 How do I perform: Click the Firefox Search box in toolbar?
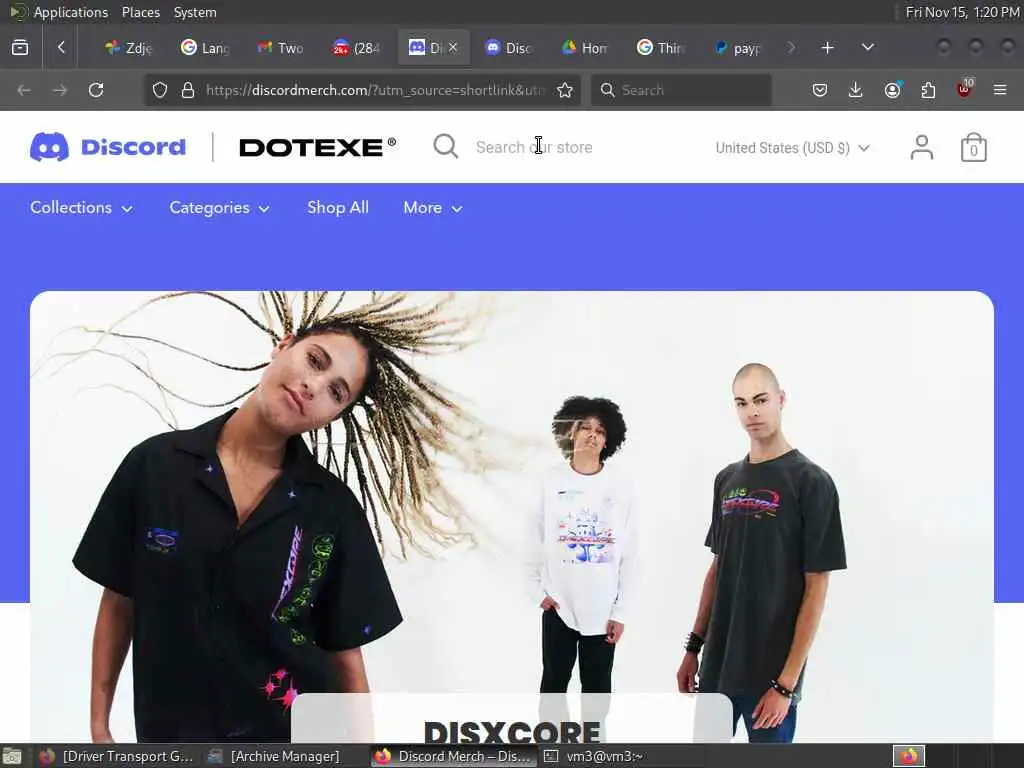(x=681, y=90)
